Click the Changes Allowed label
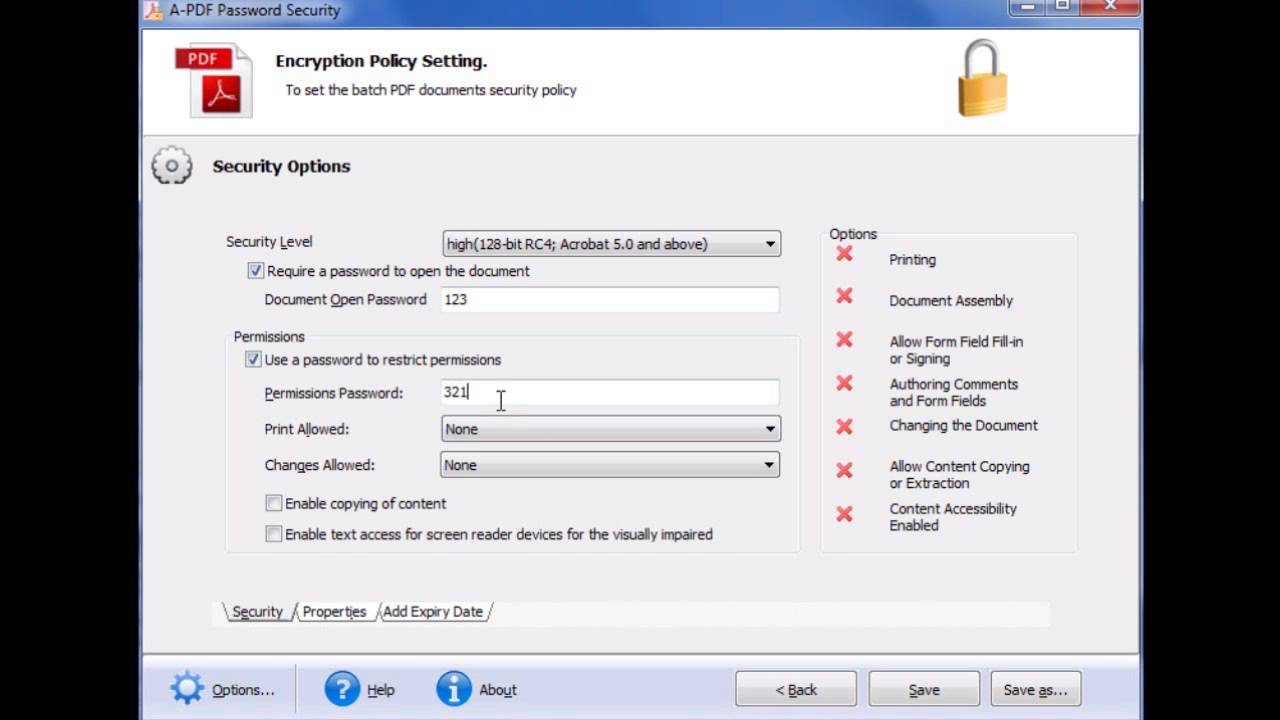The height and width of the screenshot is (720, 1280). [x=319, y=465]
